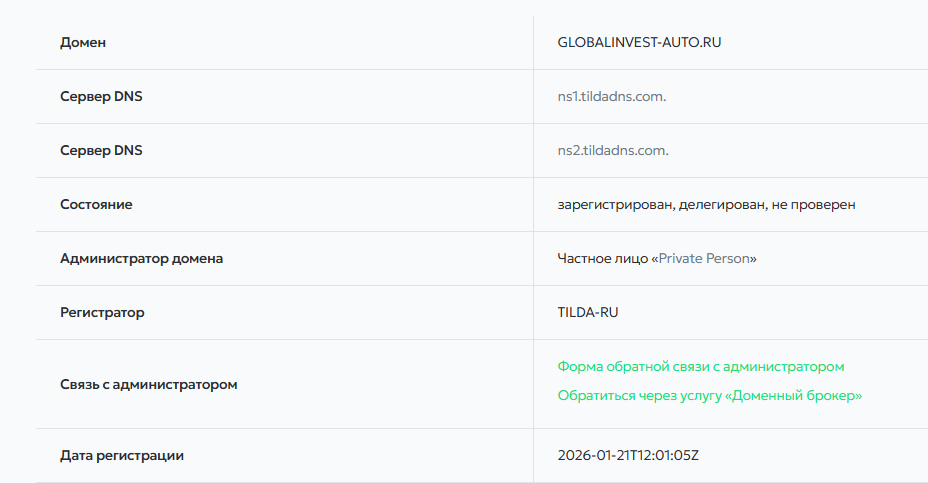Viewport: 928px width, 483px height.
Task: Click the registration date 2026-01-21T12:01:05Z
Action: click(629, 456)
